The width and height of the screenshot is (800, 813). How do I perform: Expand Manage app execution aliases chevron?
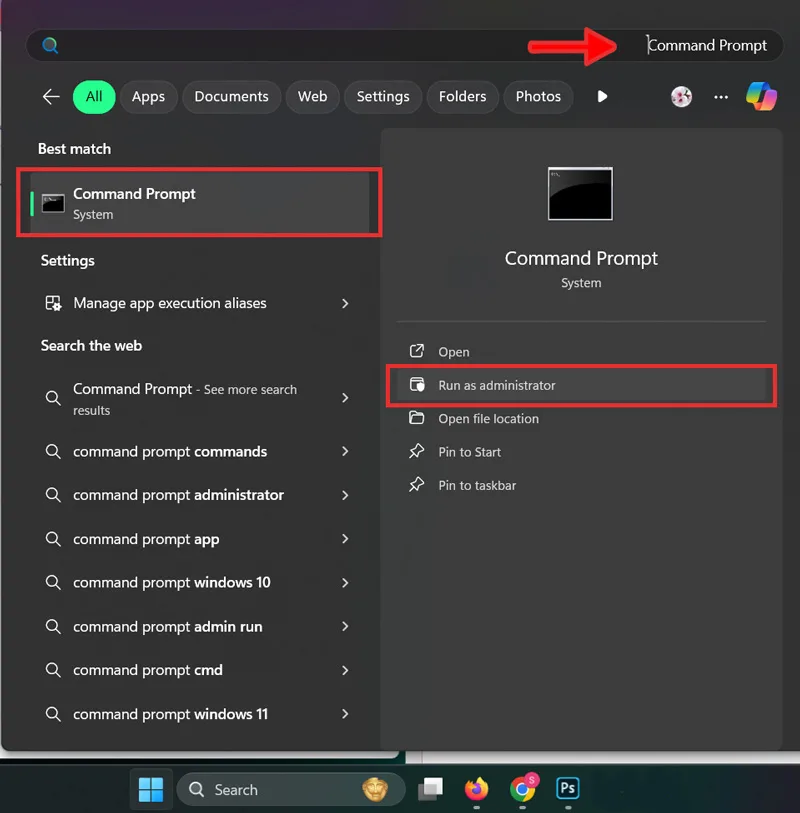tap(345, 303)
